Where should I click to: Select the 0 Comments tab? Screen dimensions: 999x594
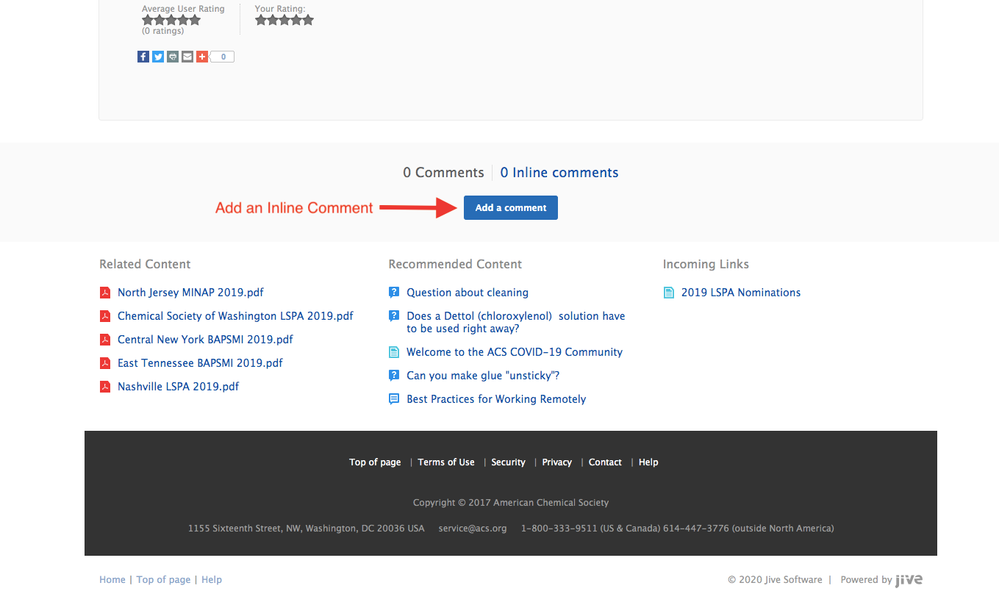(x=443, y=173)
